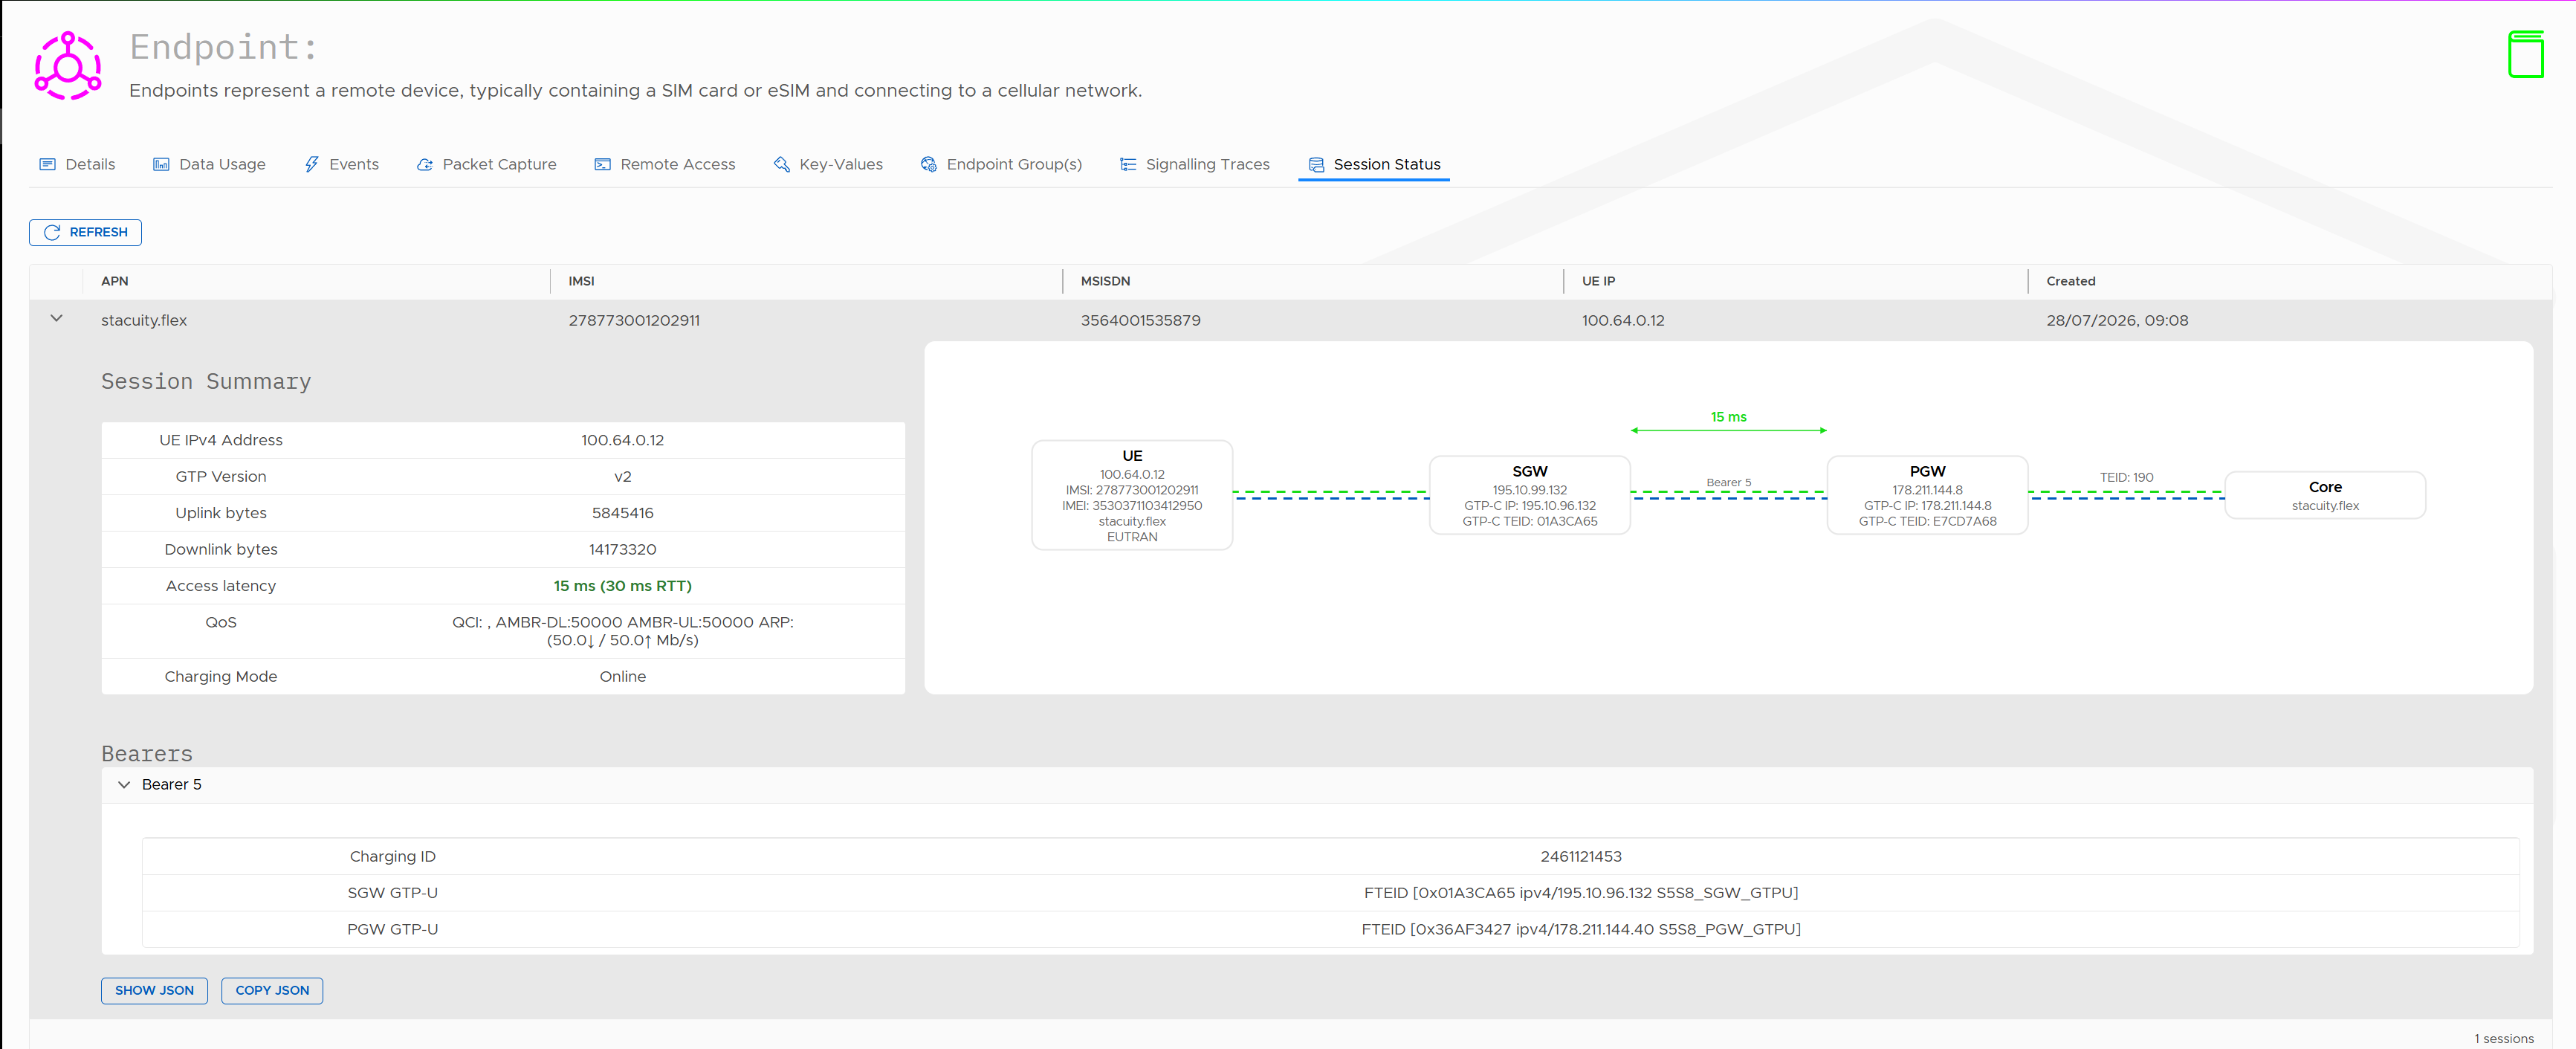This screenshot has height=1049, width=2576.
Task: Click the QoS AMBR value text
Action: (x=622, y=631)
